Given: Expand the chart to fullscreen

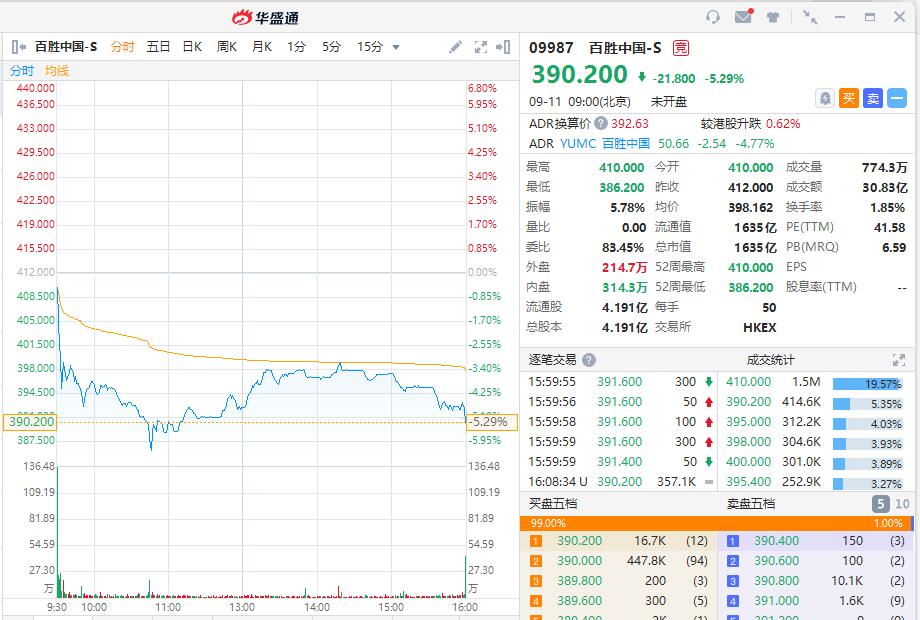Looking at the screenshot, I should click(x=481, y=47).
